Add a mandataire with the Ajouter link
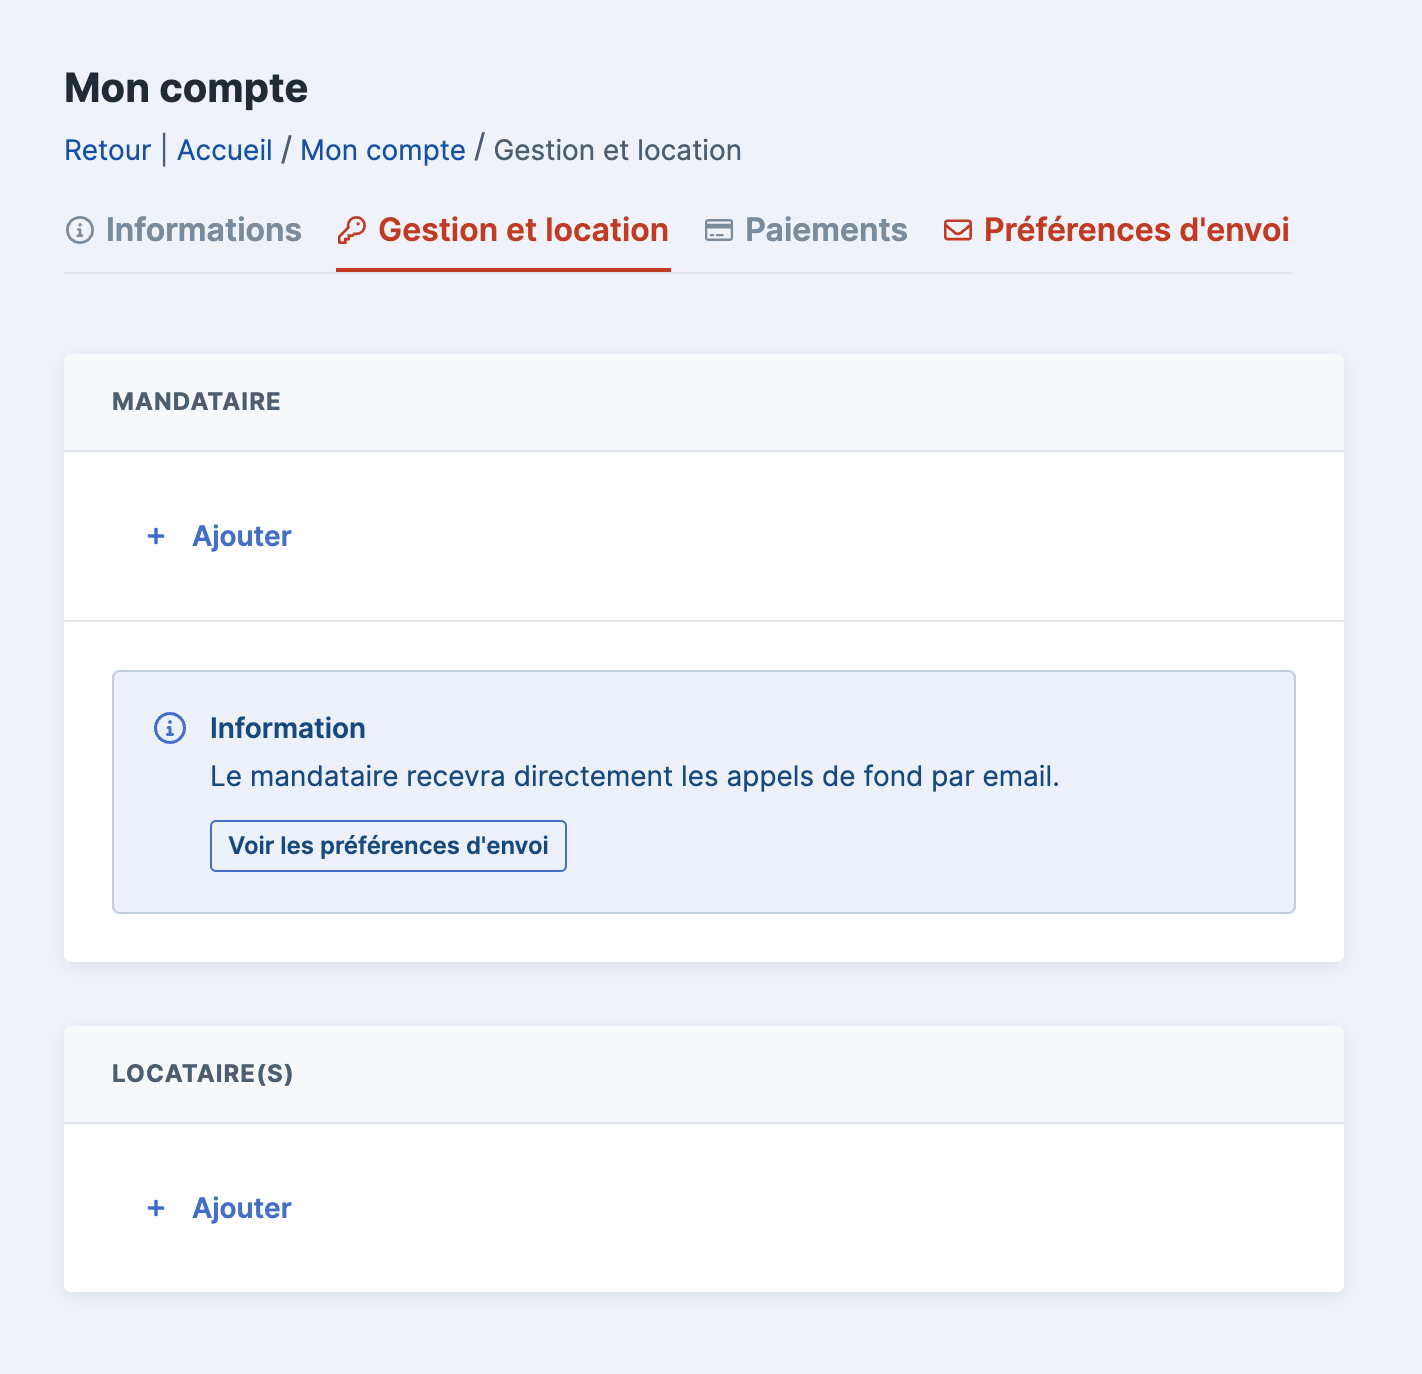Image resolution: width=1422 pixels, height=1374 pixels. 242,537
